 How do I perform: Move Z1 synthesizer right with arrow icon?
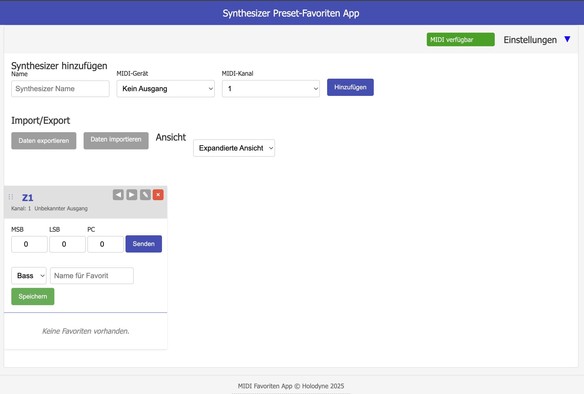tap(131, 195)
